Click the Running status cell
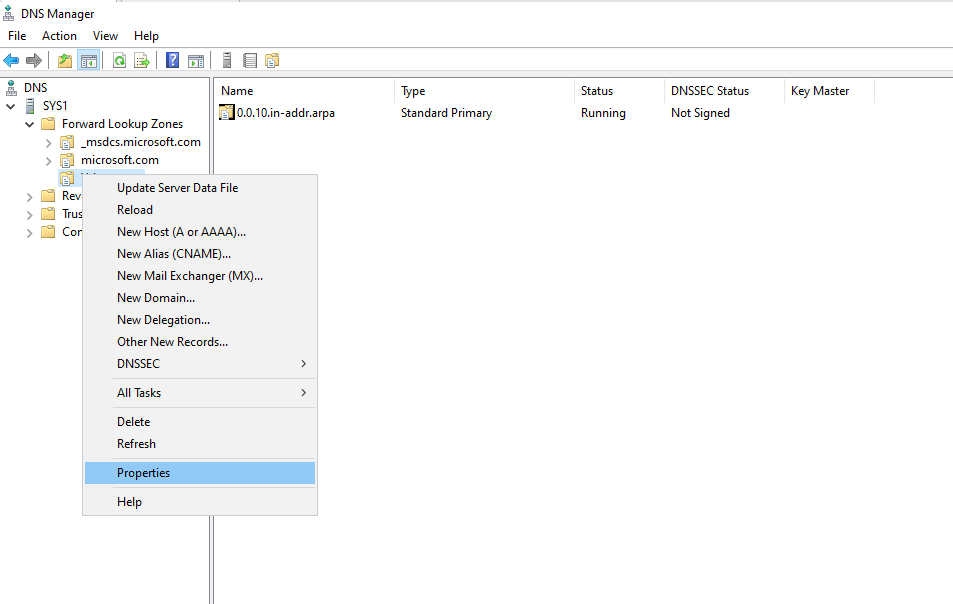Viewport: 953px width, 604px height. (603, 113)
